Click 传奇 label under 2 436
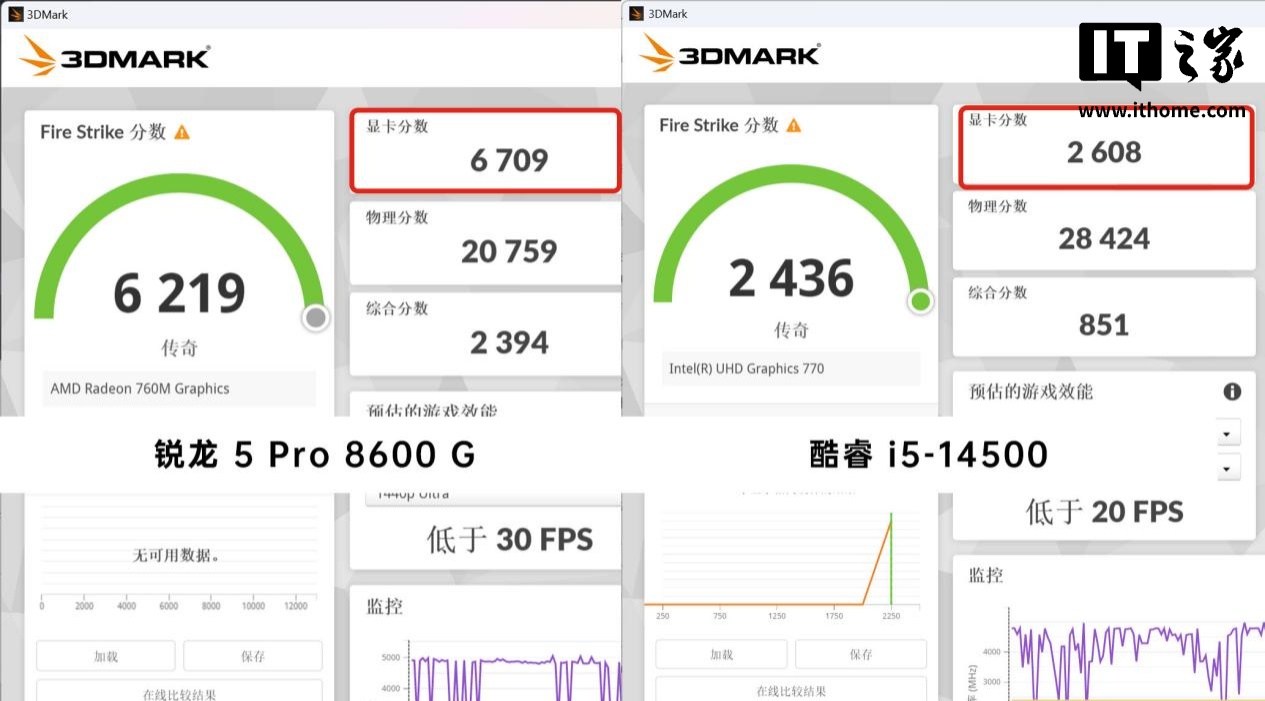The image size is (1265, 701). click(x=791, y=330)
